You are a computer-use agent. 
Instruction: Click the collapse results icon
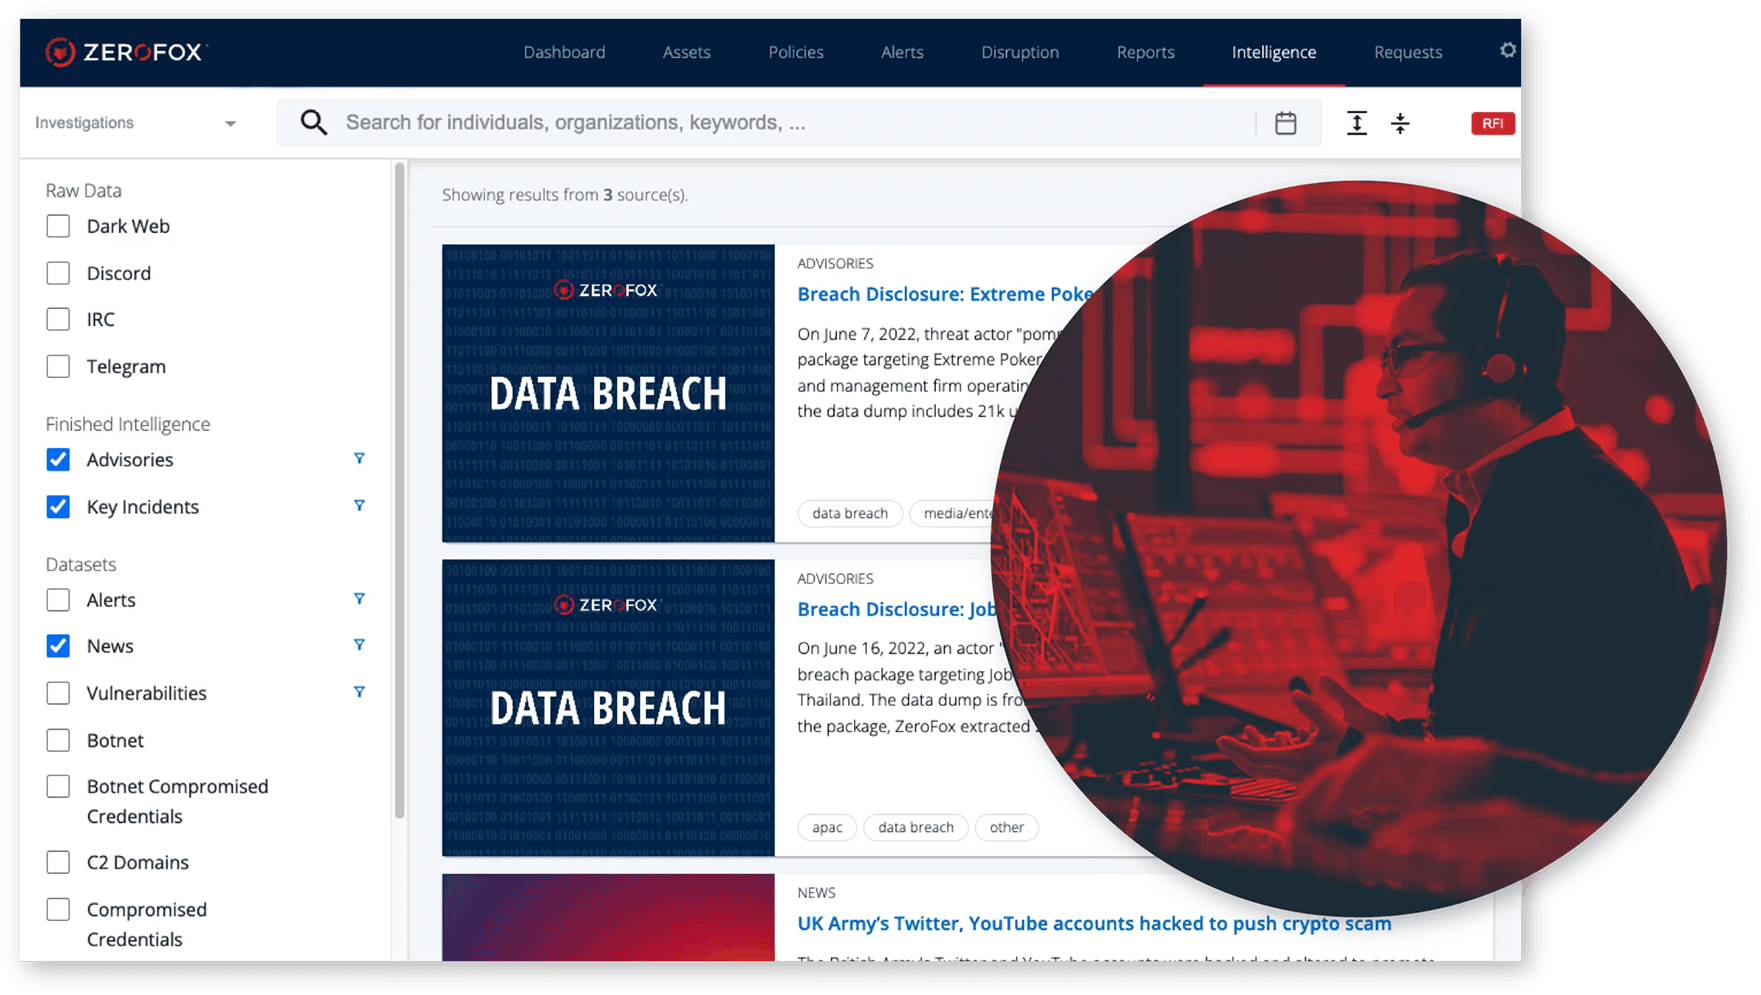[x=1400, y=123]
